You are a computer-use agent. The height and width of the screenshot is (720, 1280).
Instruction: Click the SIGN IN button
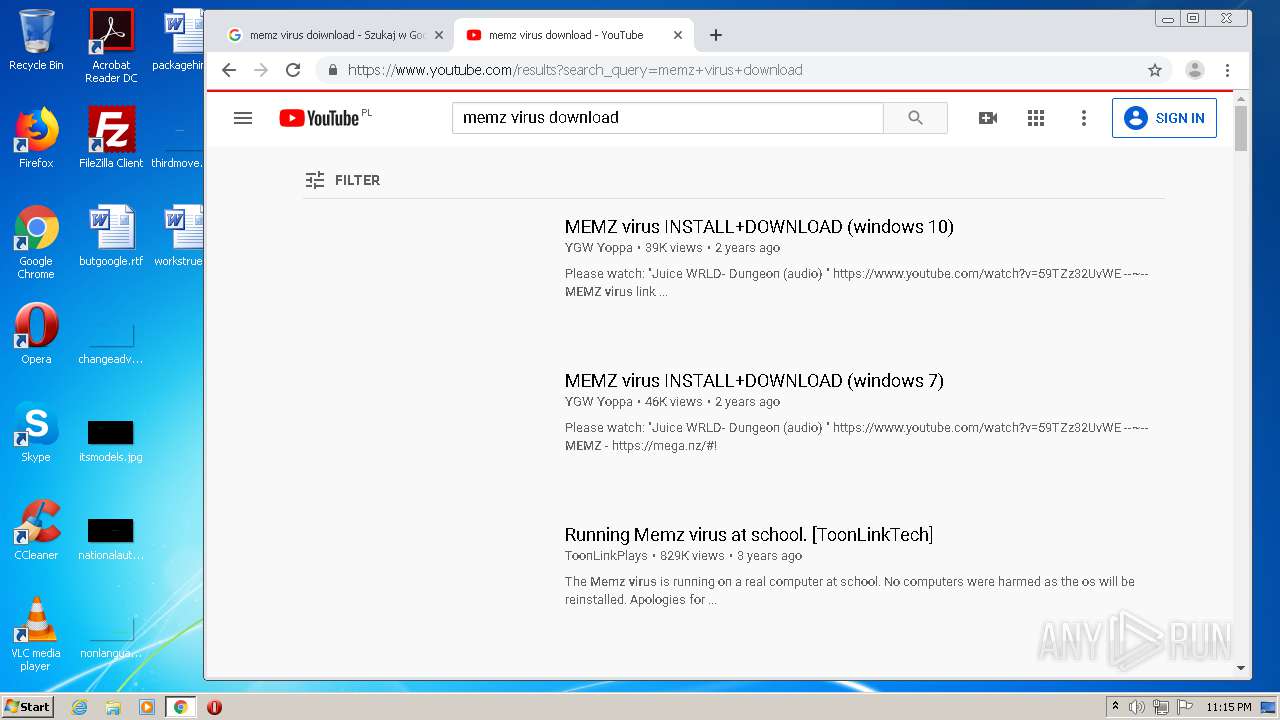pyautogui.click(x=1164, y=118)
